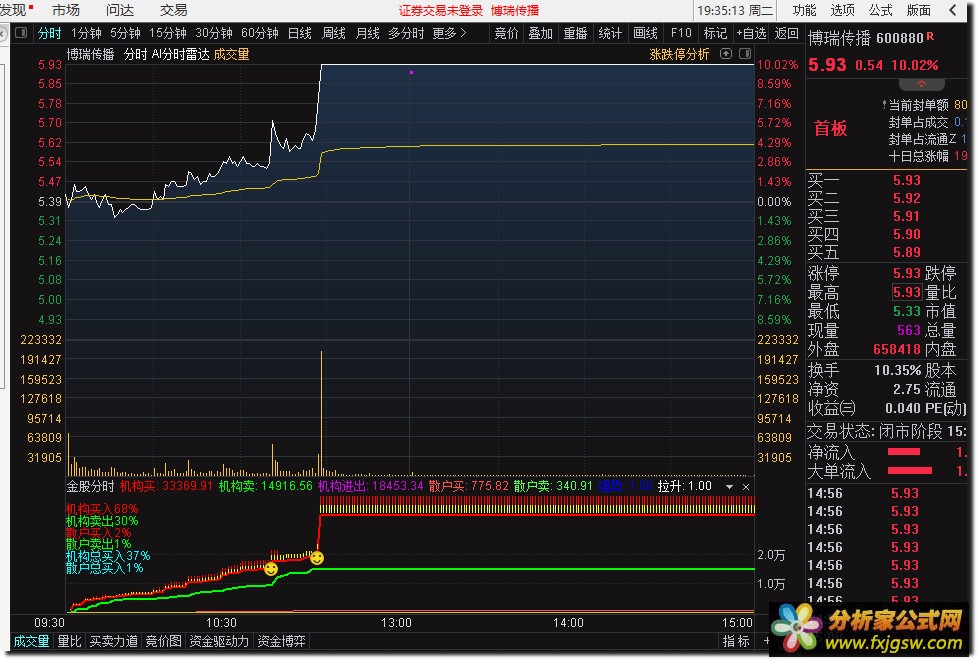Add stock via +自选 button
This screenshot has height=660, width=979.
[x=751, y=33]
